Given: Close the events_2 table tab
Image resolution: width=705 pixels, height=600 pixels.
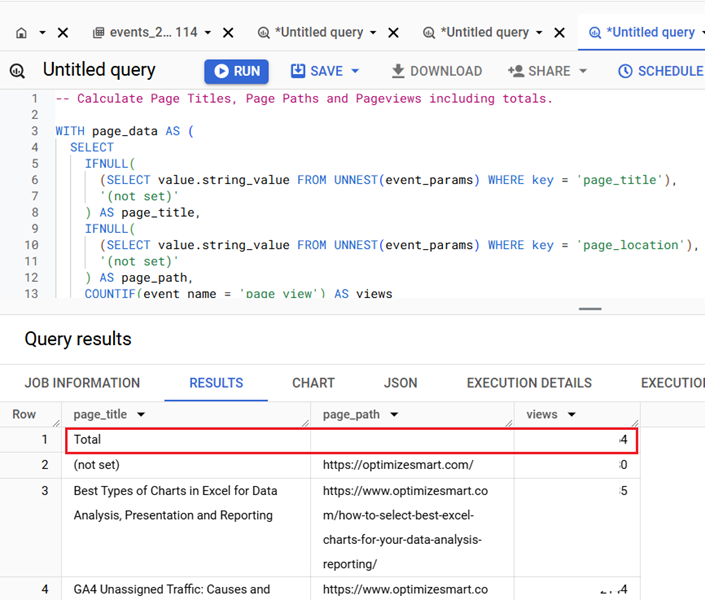Looking at the screenshot, I should click(228, 32).
